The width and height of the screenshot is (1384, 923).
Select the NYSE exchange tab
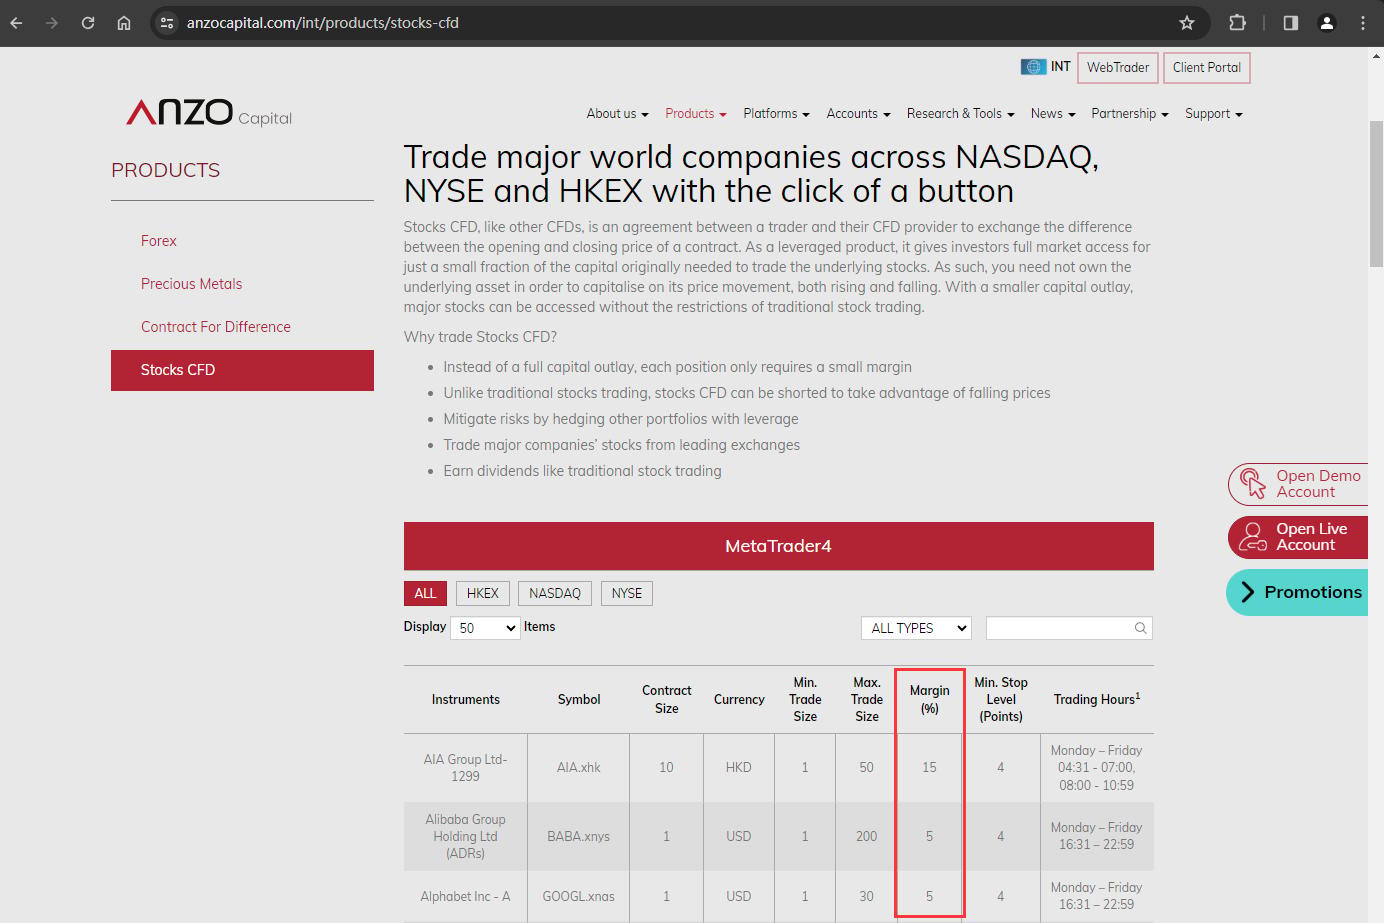627,593
